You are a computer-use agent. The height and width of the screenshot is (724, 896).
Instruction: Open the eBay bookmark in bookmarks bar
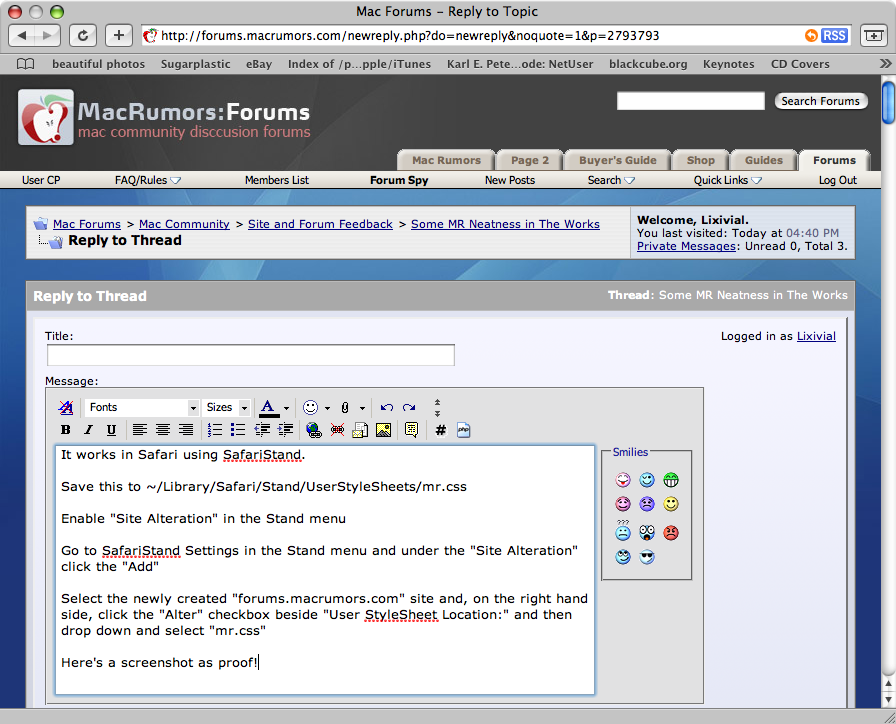(x=259, y=64)
